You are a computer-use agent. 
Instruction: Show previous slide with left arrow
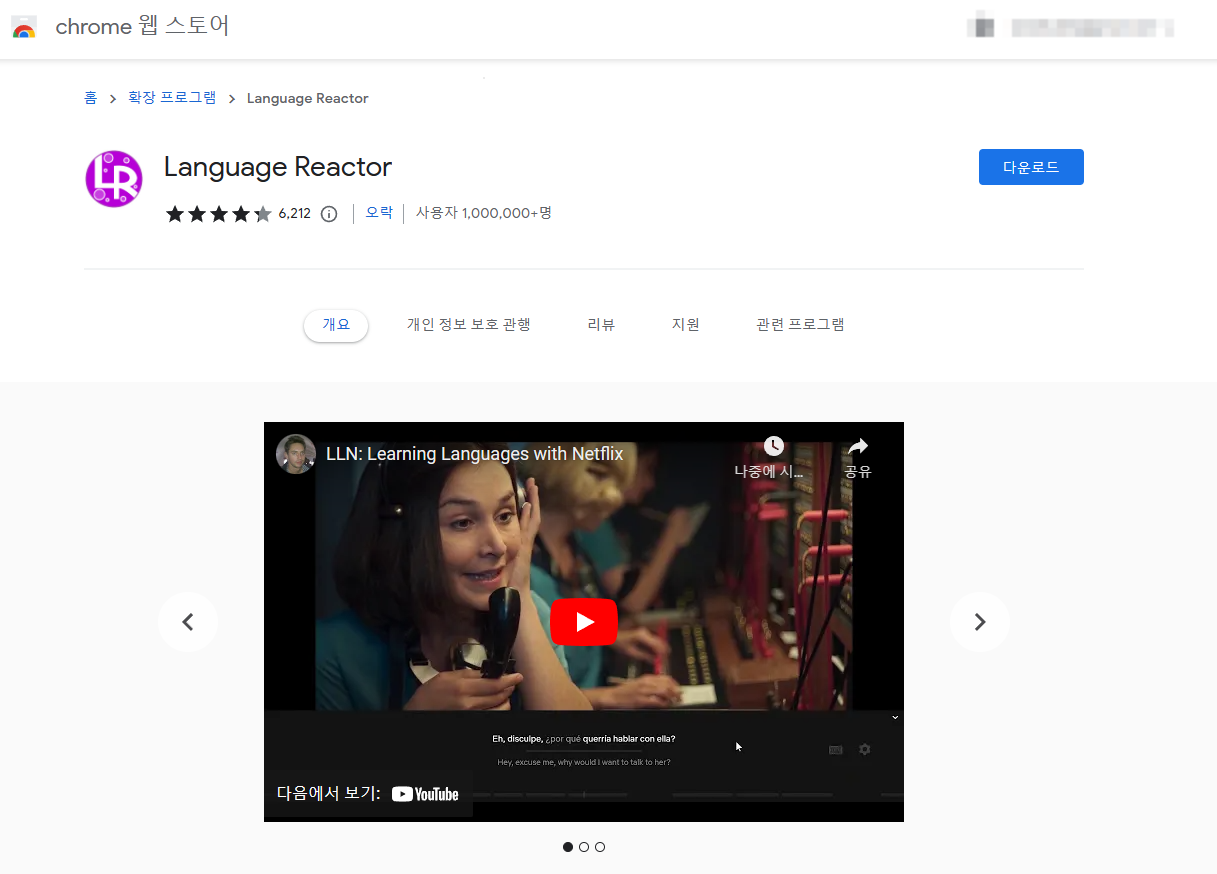(x=188, y=622)
